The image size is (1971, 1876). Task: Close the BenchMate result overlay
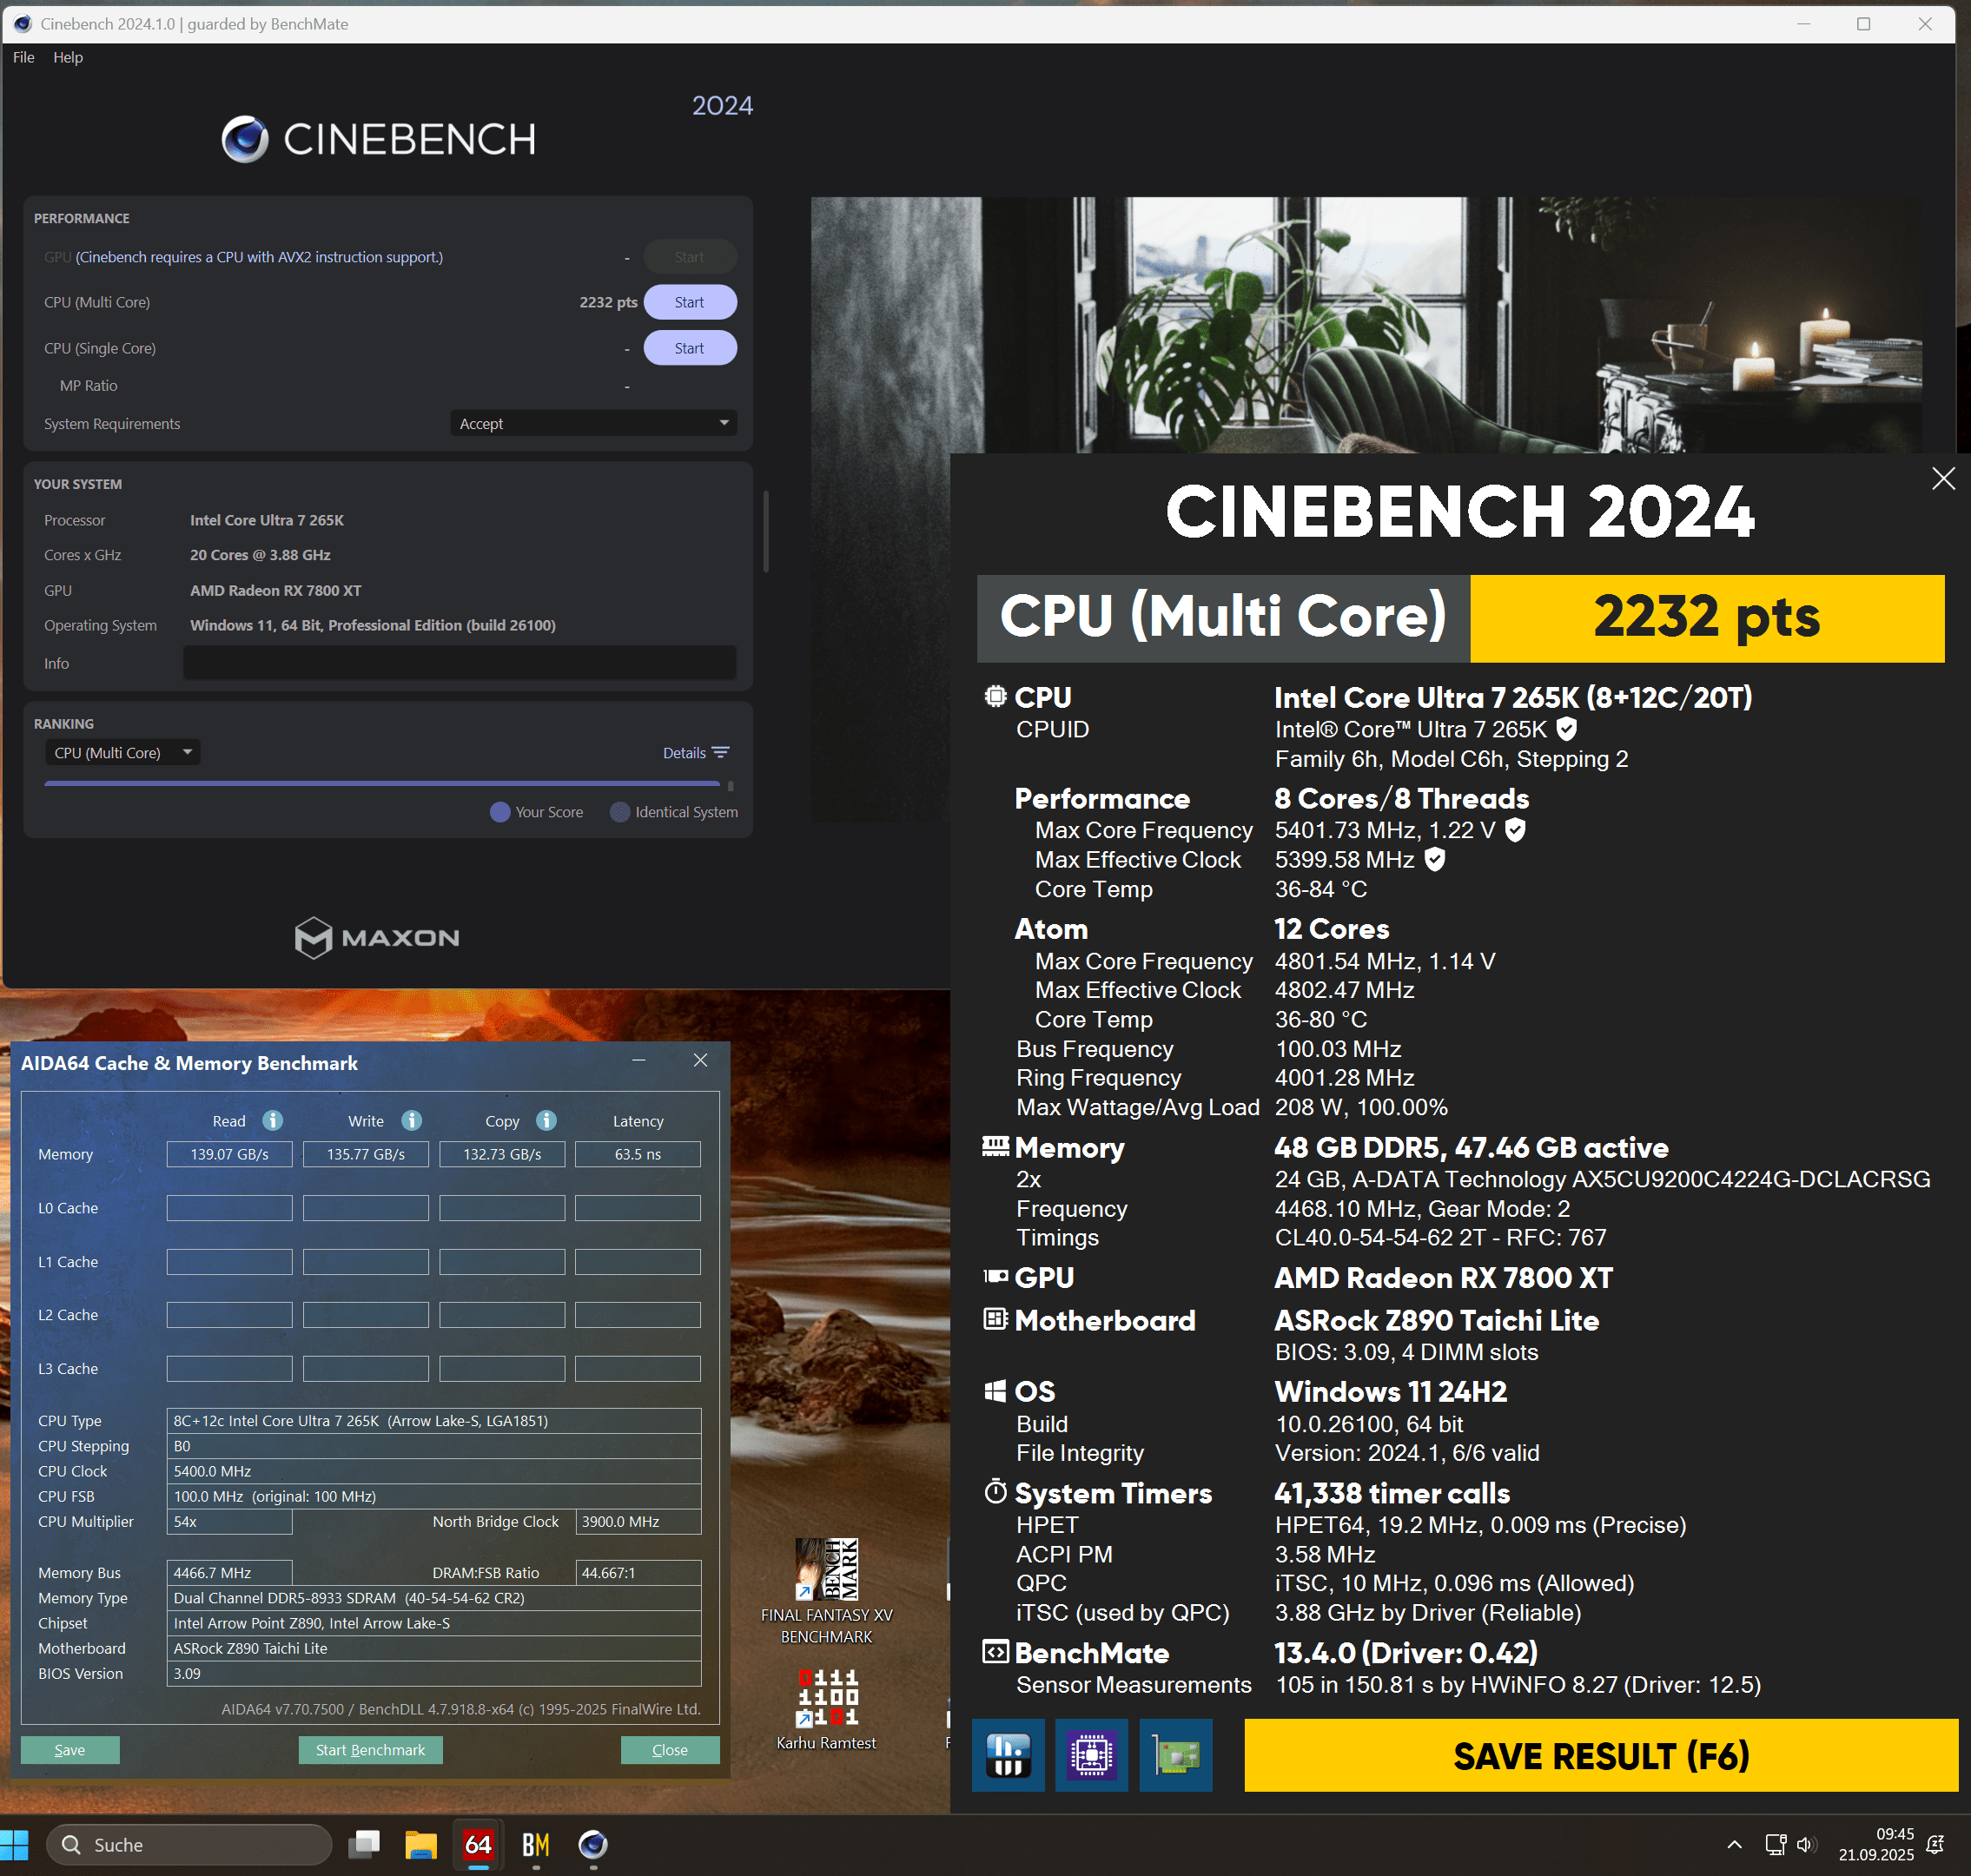1942,479
